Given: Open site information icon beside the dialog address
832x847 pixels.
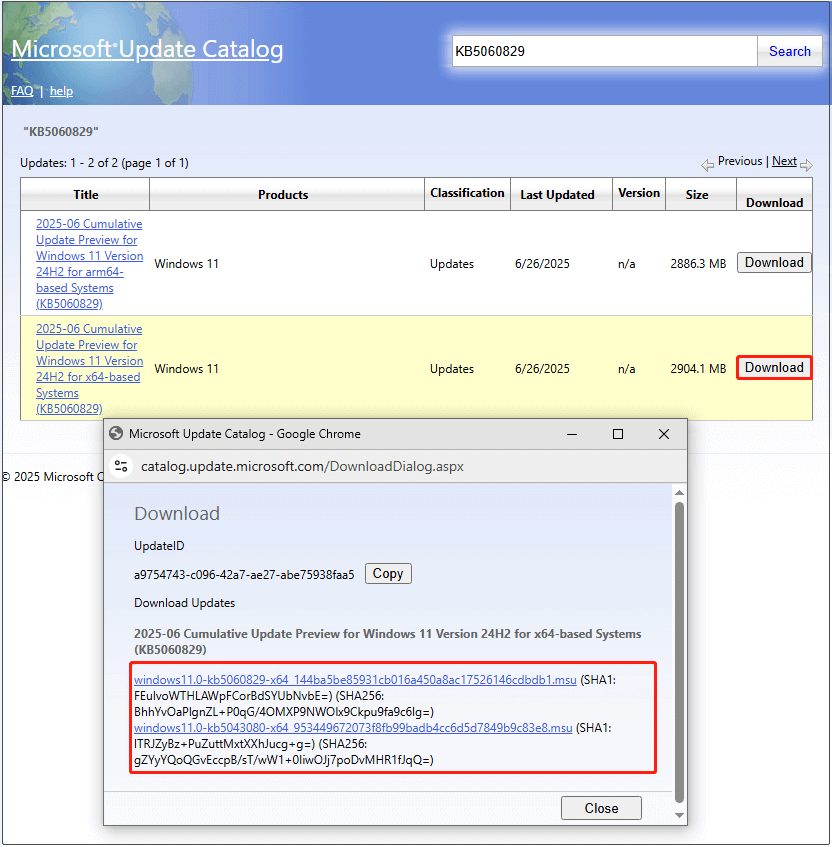Looking at the screenshot, I should coord(121,466).
